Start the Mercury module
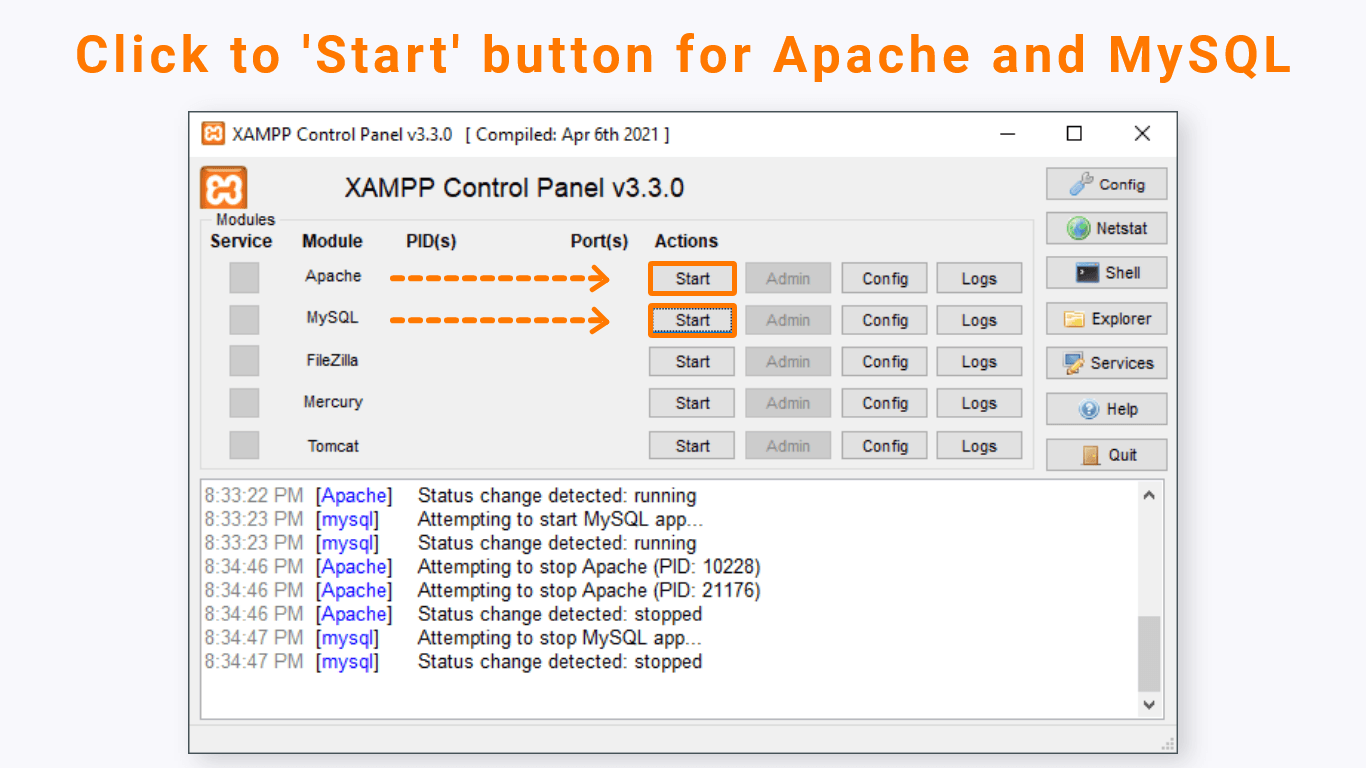 [x=692, y=403]
